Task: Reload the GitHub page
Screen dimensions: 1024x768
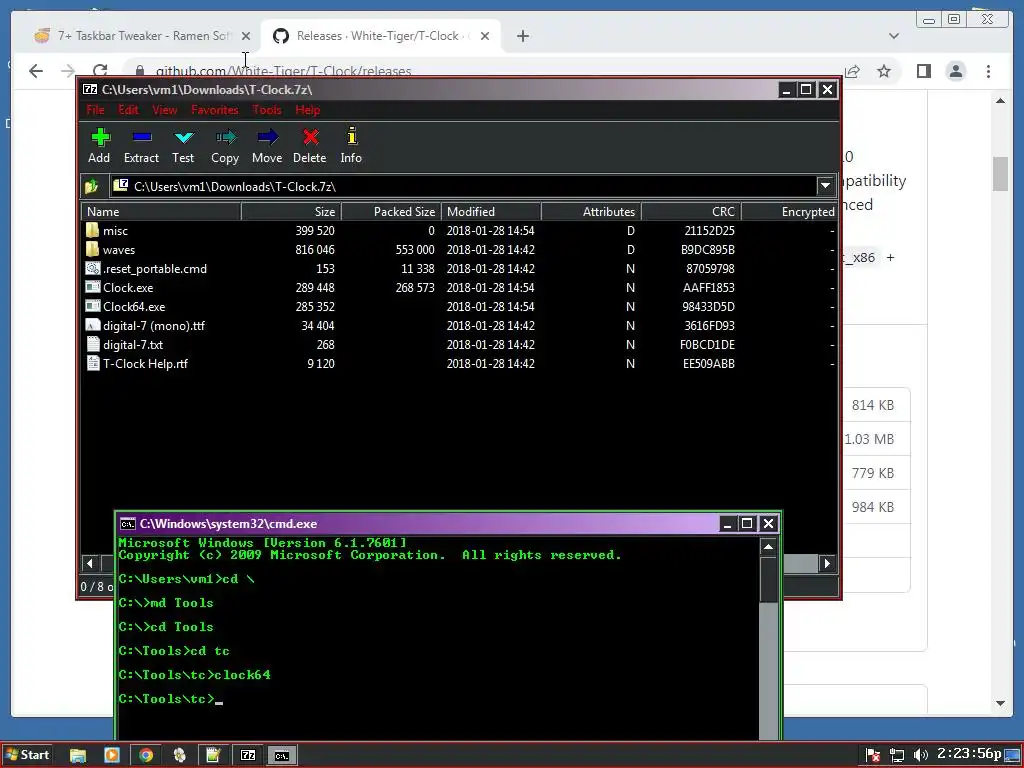Action: tap(100, 71)
